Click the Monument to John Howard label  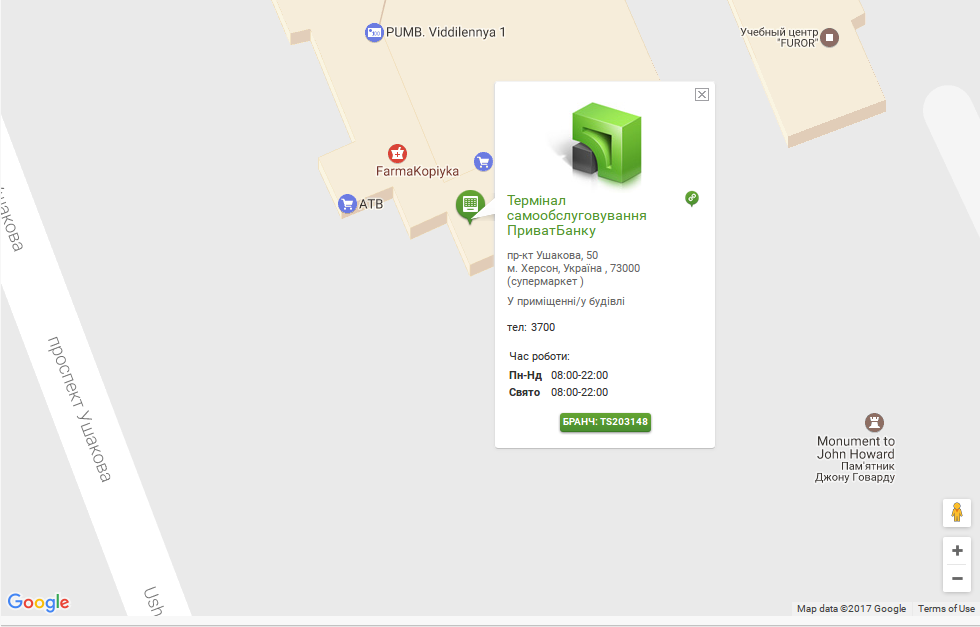856,448
